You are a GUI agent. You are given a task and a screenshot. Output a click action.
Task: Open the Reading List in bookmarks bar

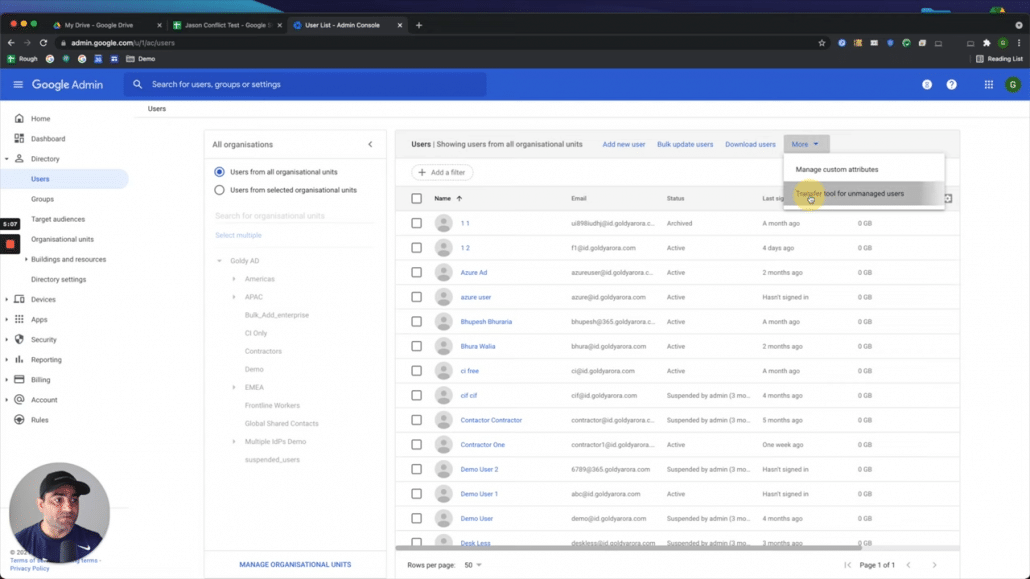coord(999,58)
